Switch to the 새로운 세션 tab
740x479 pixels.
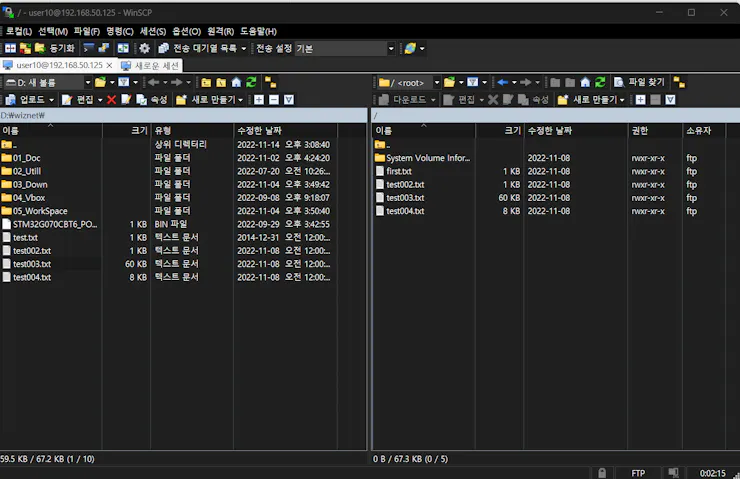[x=151, y=65]
